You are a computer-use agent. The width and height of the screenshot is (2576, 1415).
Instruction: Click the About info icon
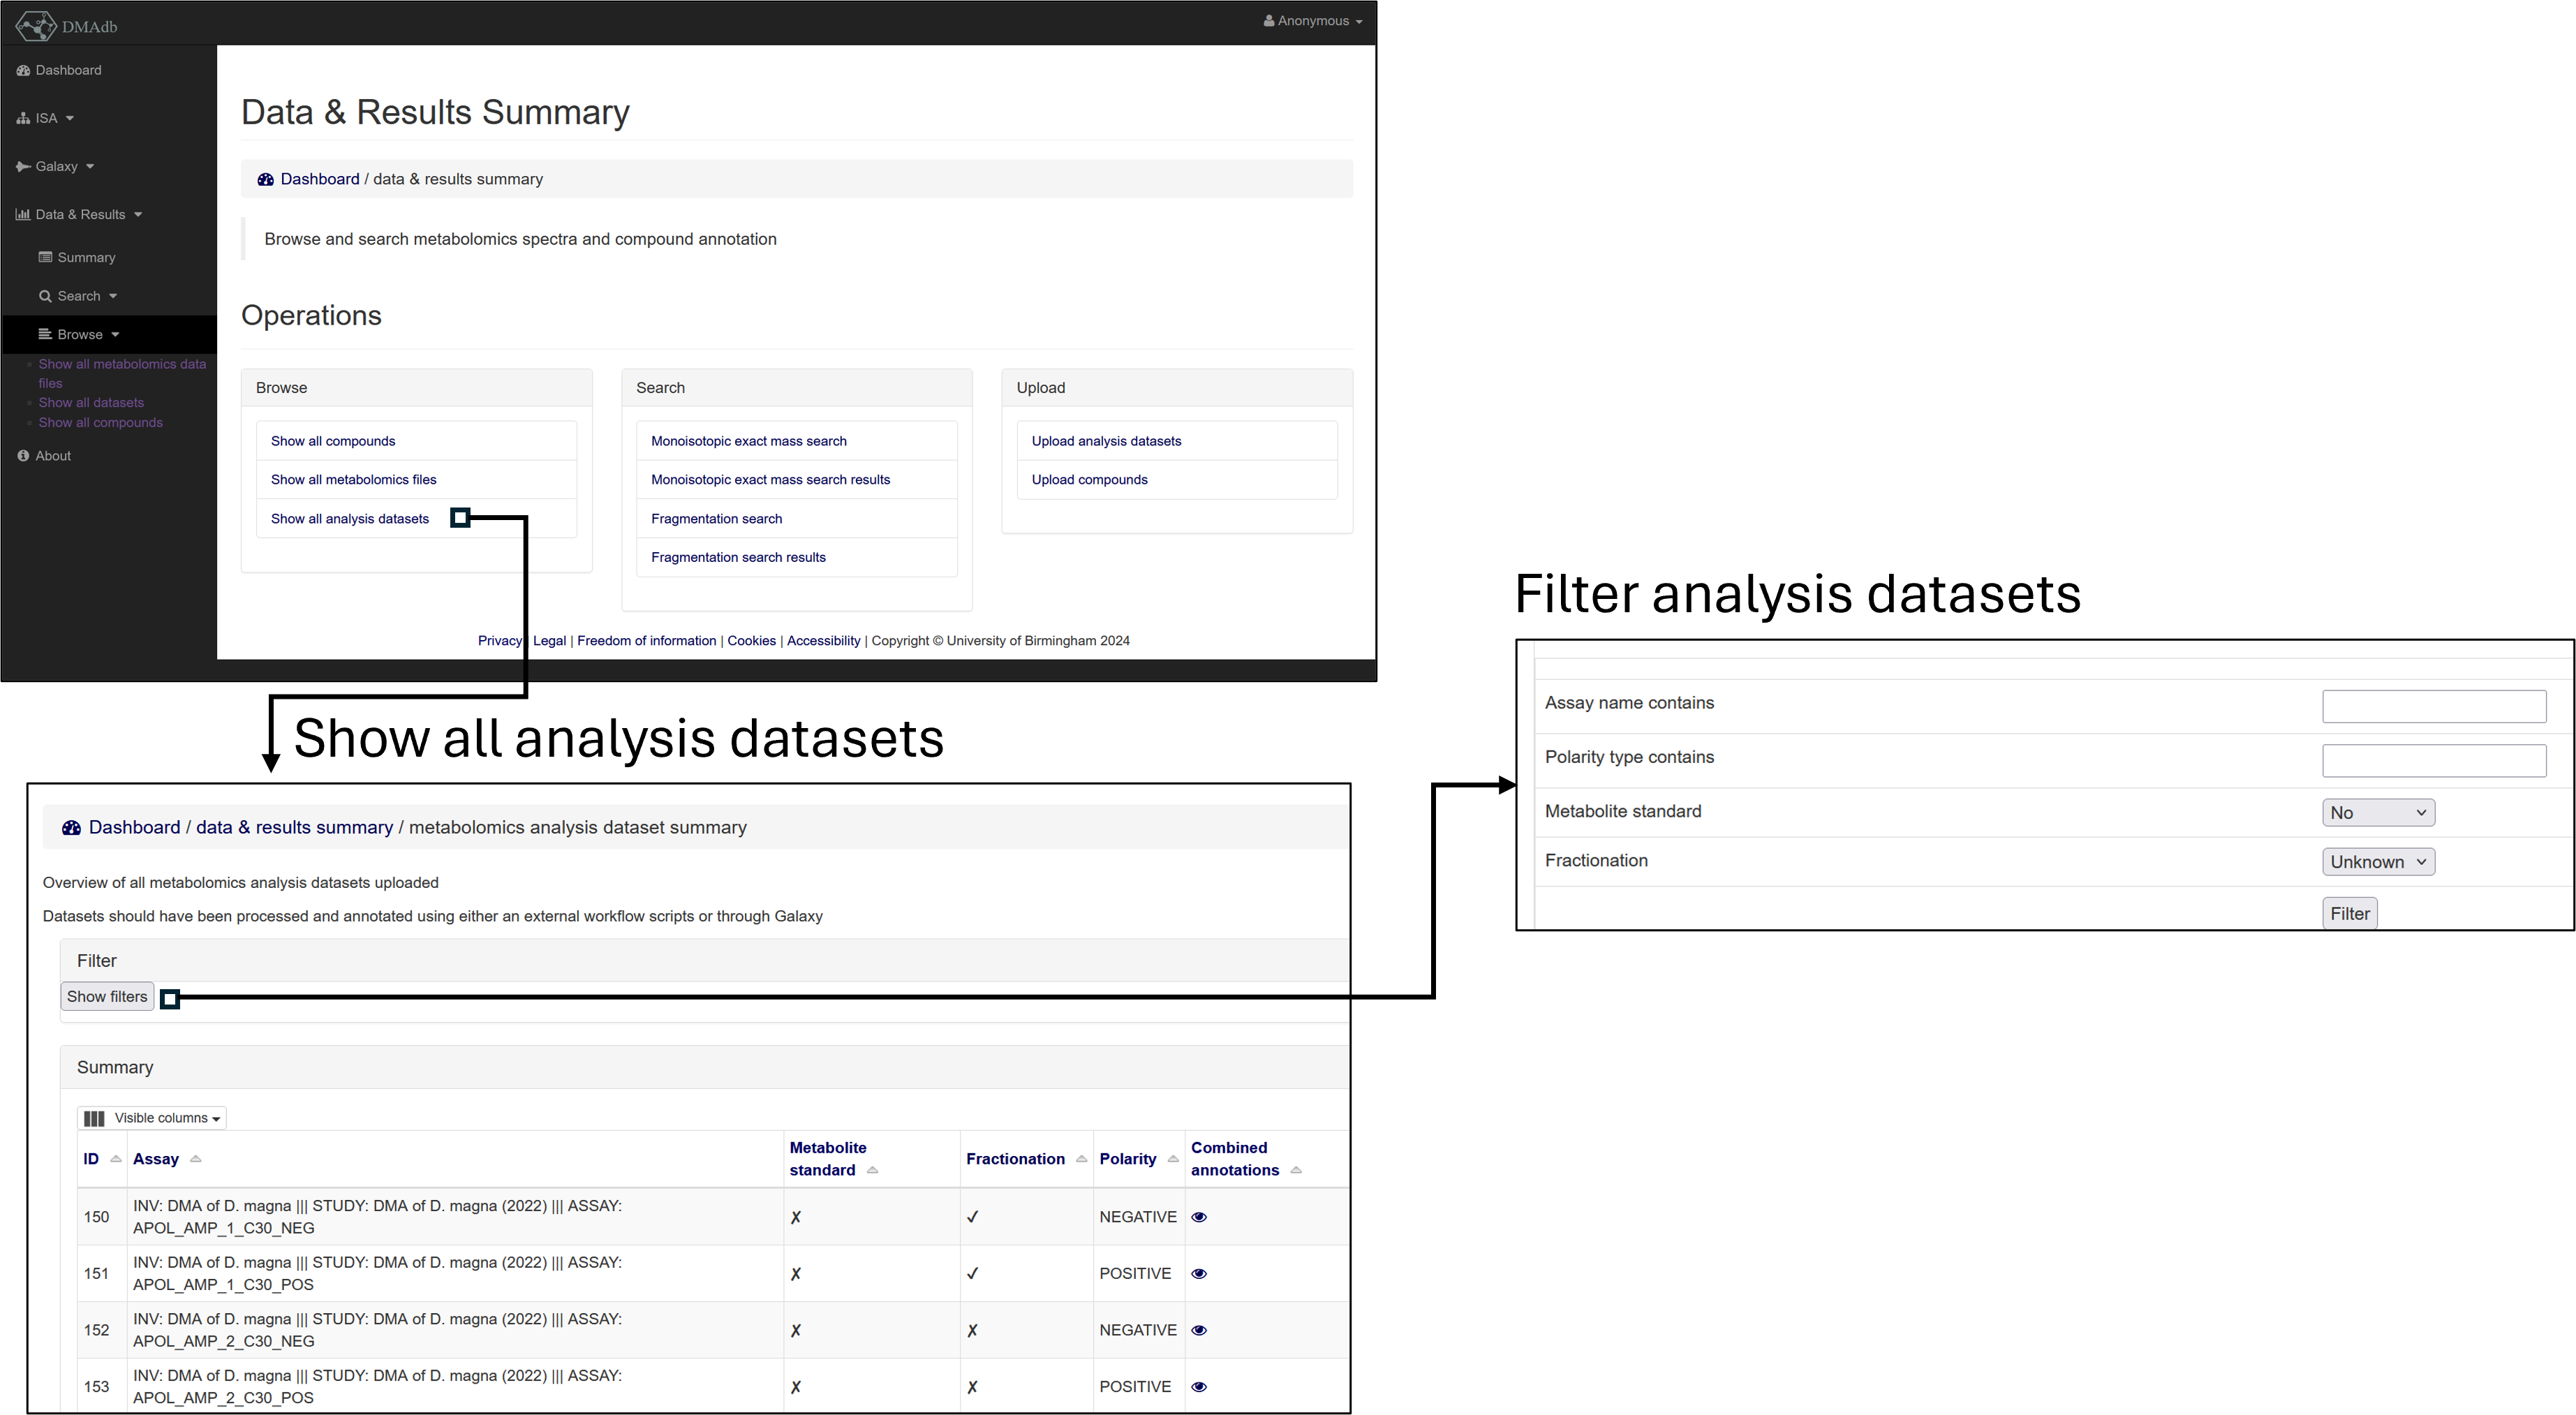click(23, 455)
